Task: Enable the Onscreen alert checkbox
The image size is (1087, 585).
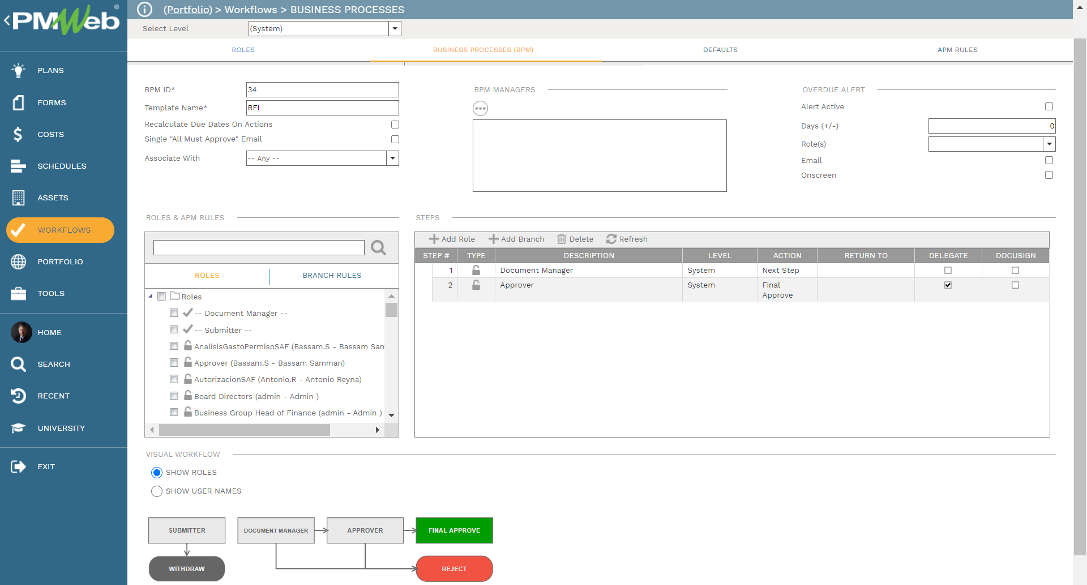Action: click(1049, 175)
